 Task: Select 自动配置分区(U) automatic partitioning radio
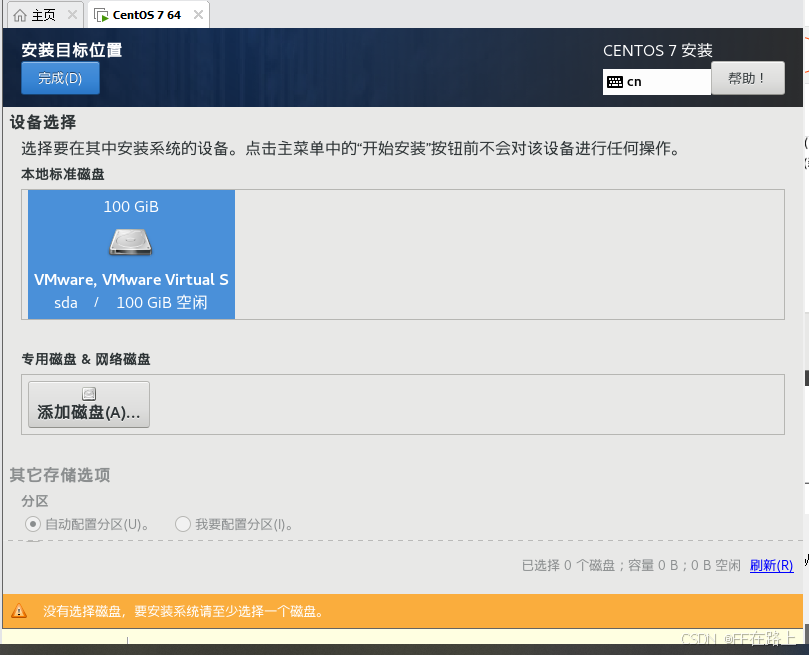(x=33, y=525)
